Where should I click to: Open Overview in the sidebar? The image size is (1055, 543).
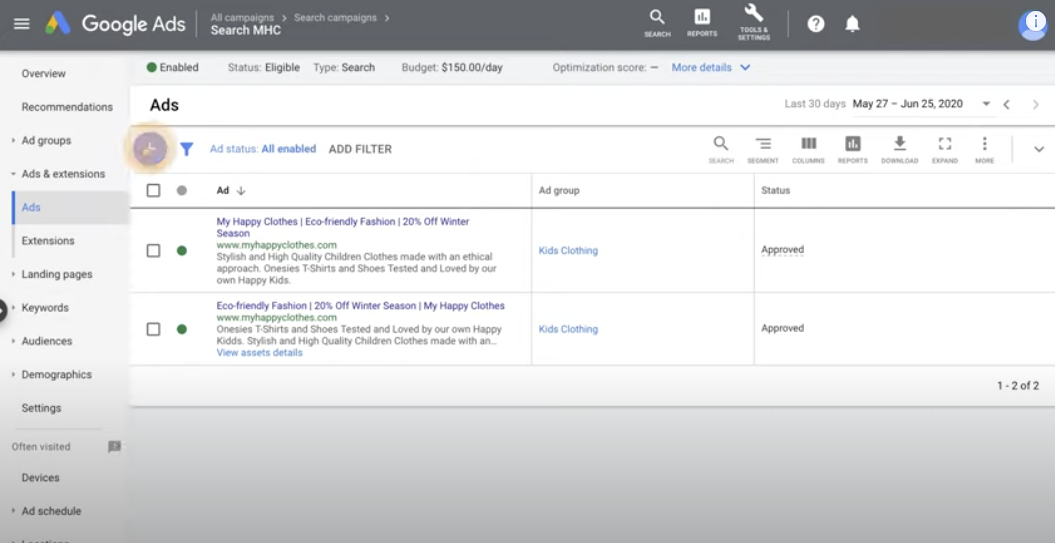[x=44, y=73]
